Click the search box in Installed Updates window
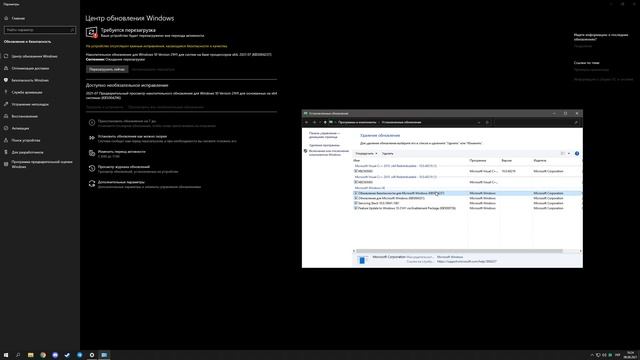Viewport: 640px width, 360px height. click(x=536, y=122)
